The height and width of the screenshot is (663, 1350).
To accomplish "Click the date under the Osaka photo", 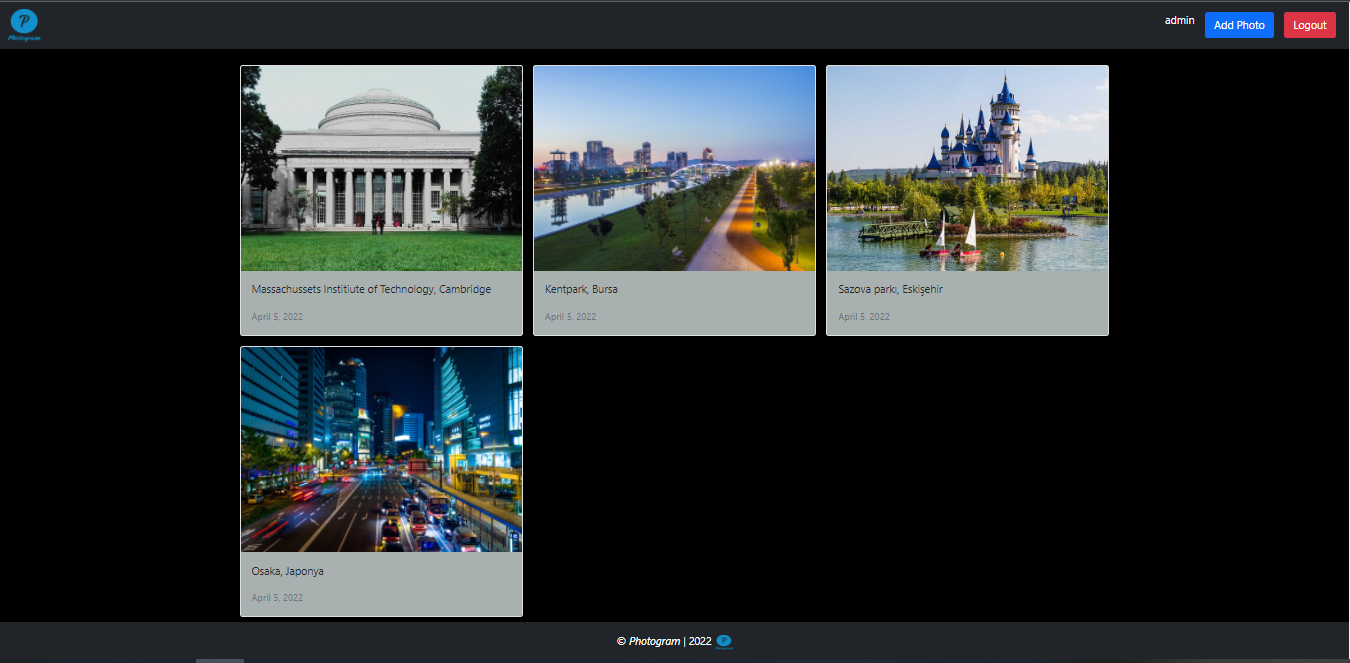I will click(277, 597).
